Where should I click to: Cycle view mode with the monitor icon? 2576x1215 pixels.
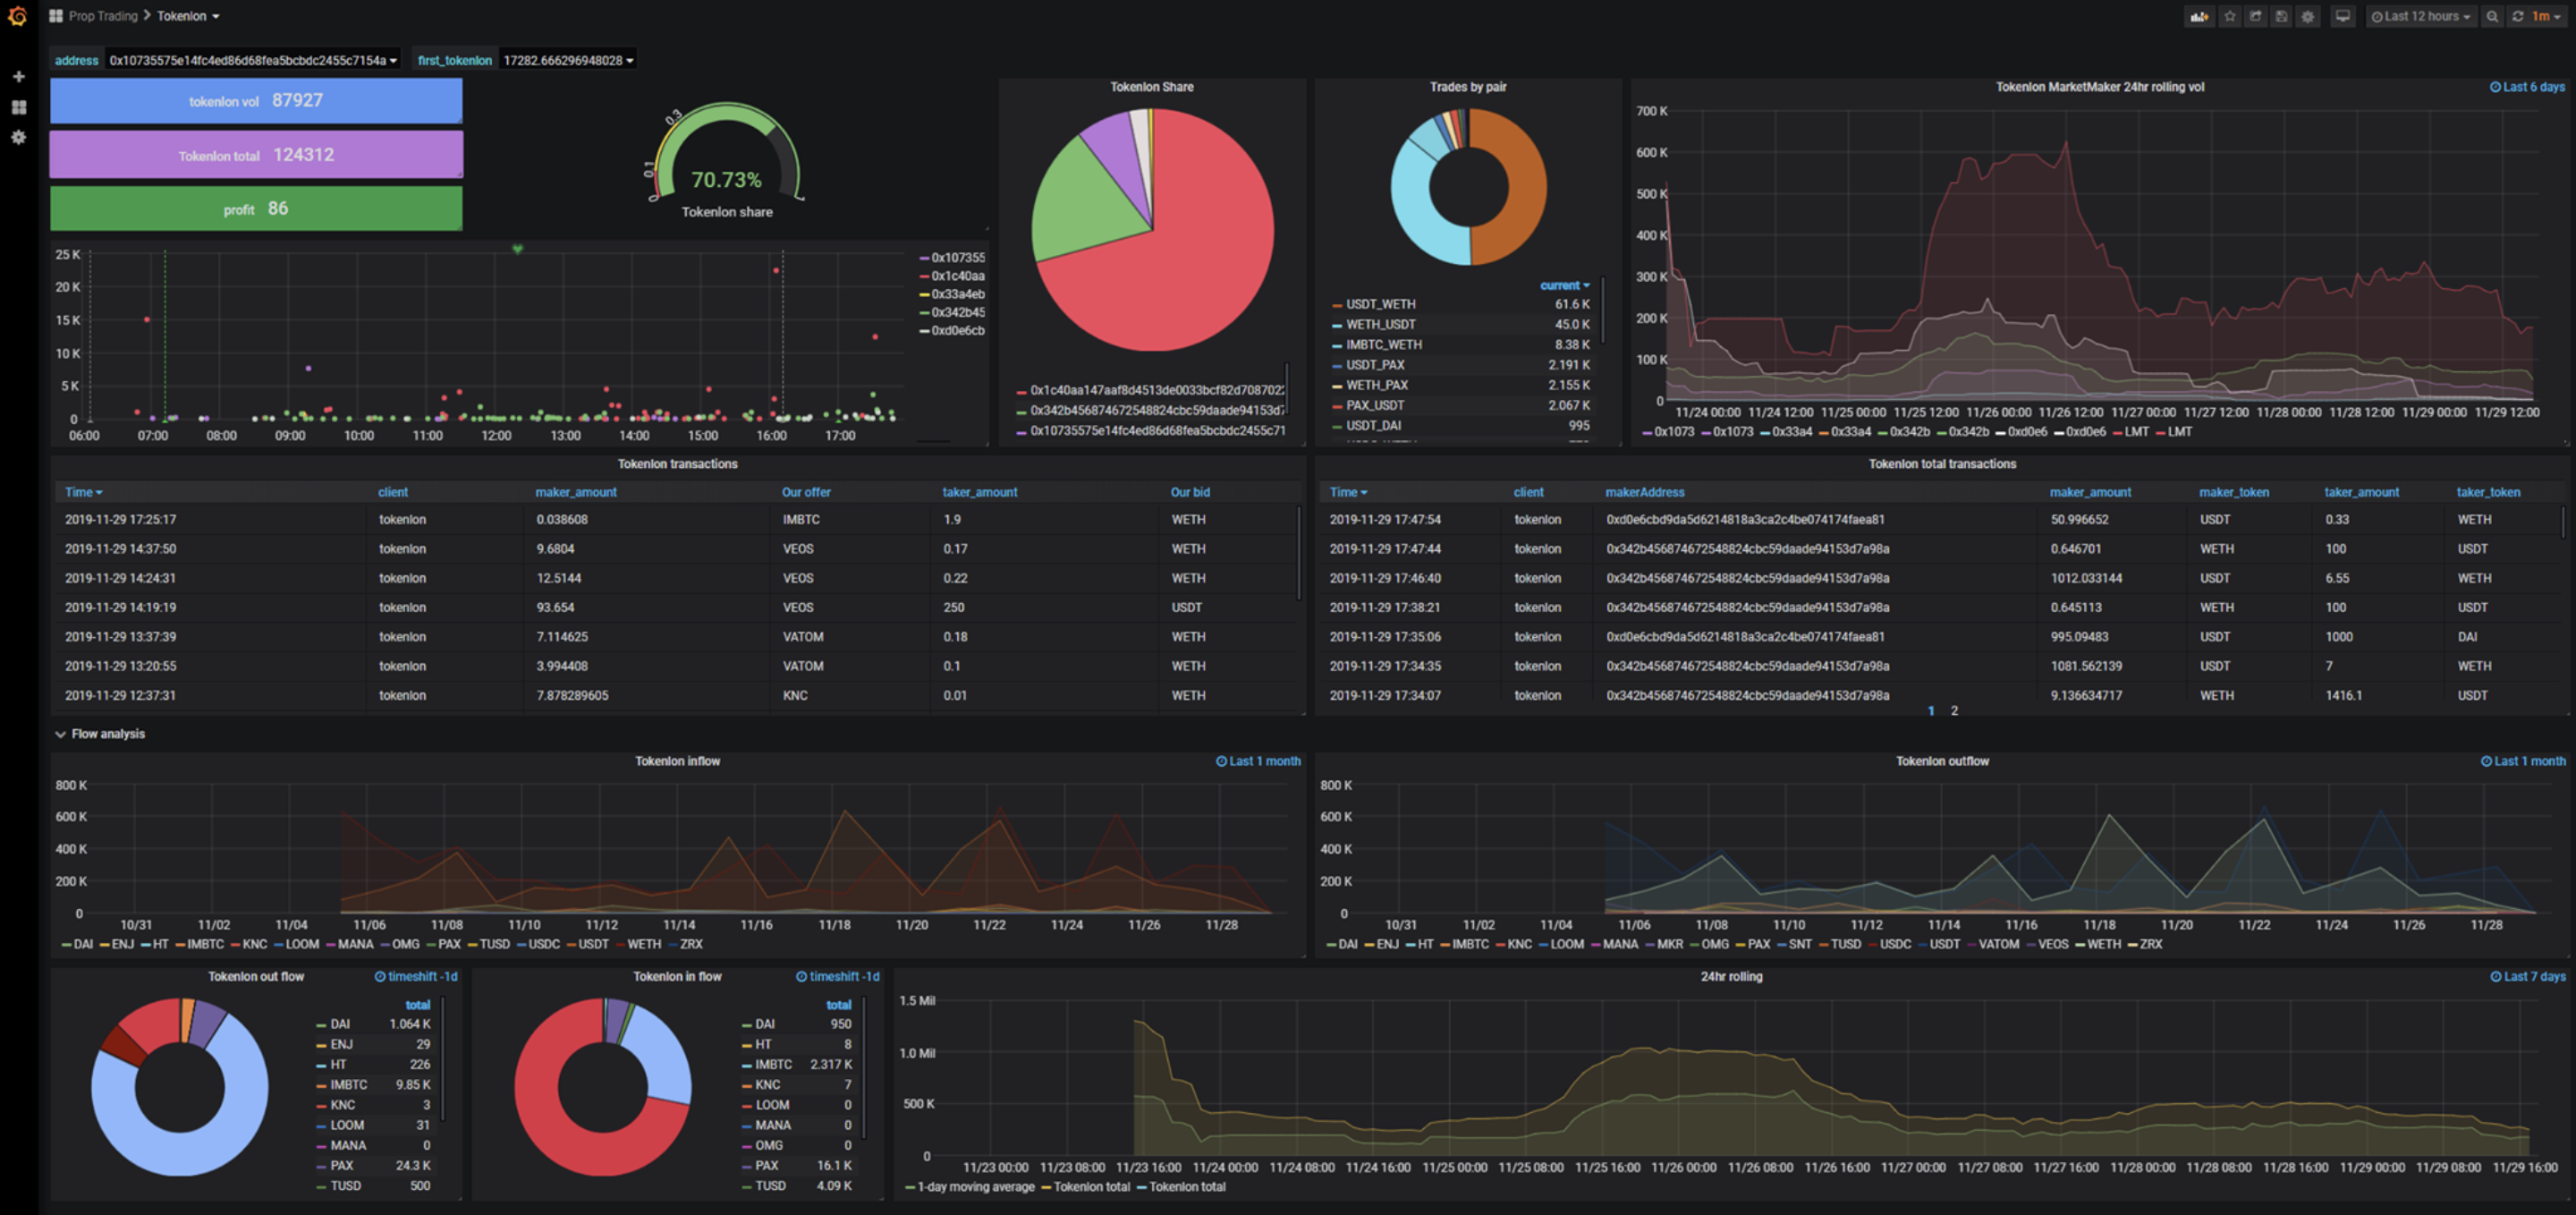coord(2342,16)
